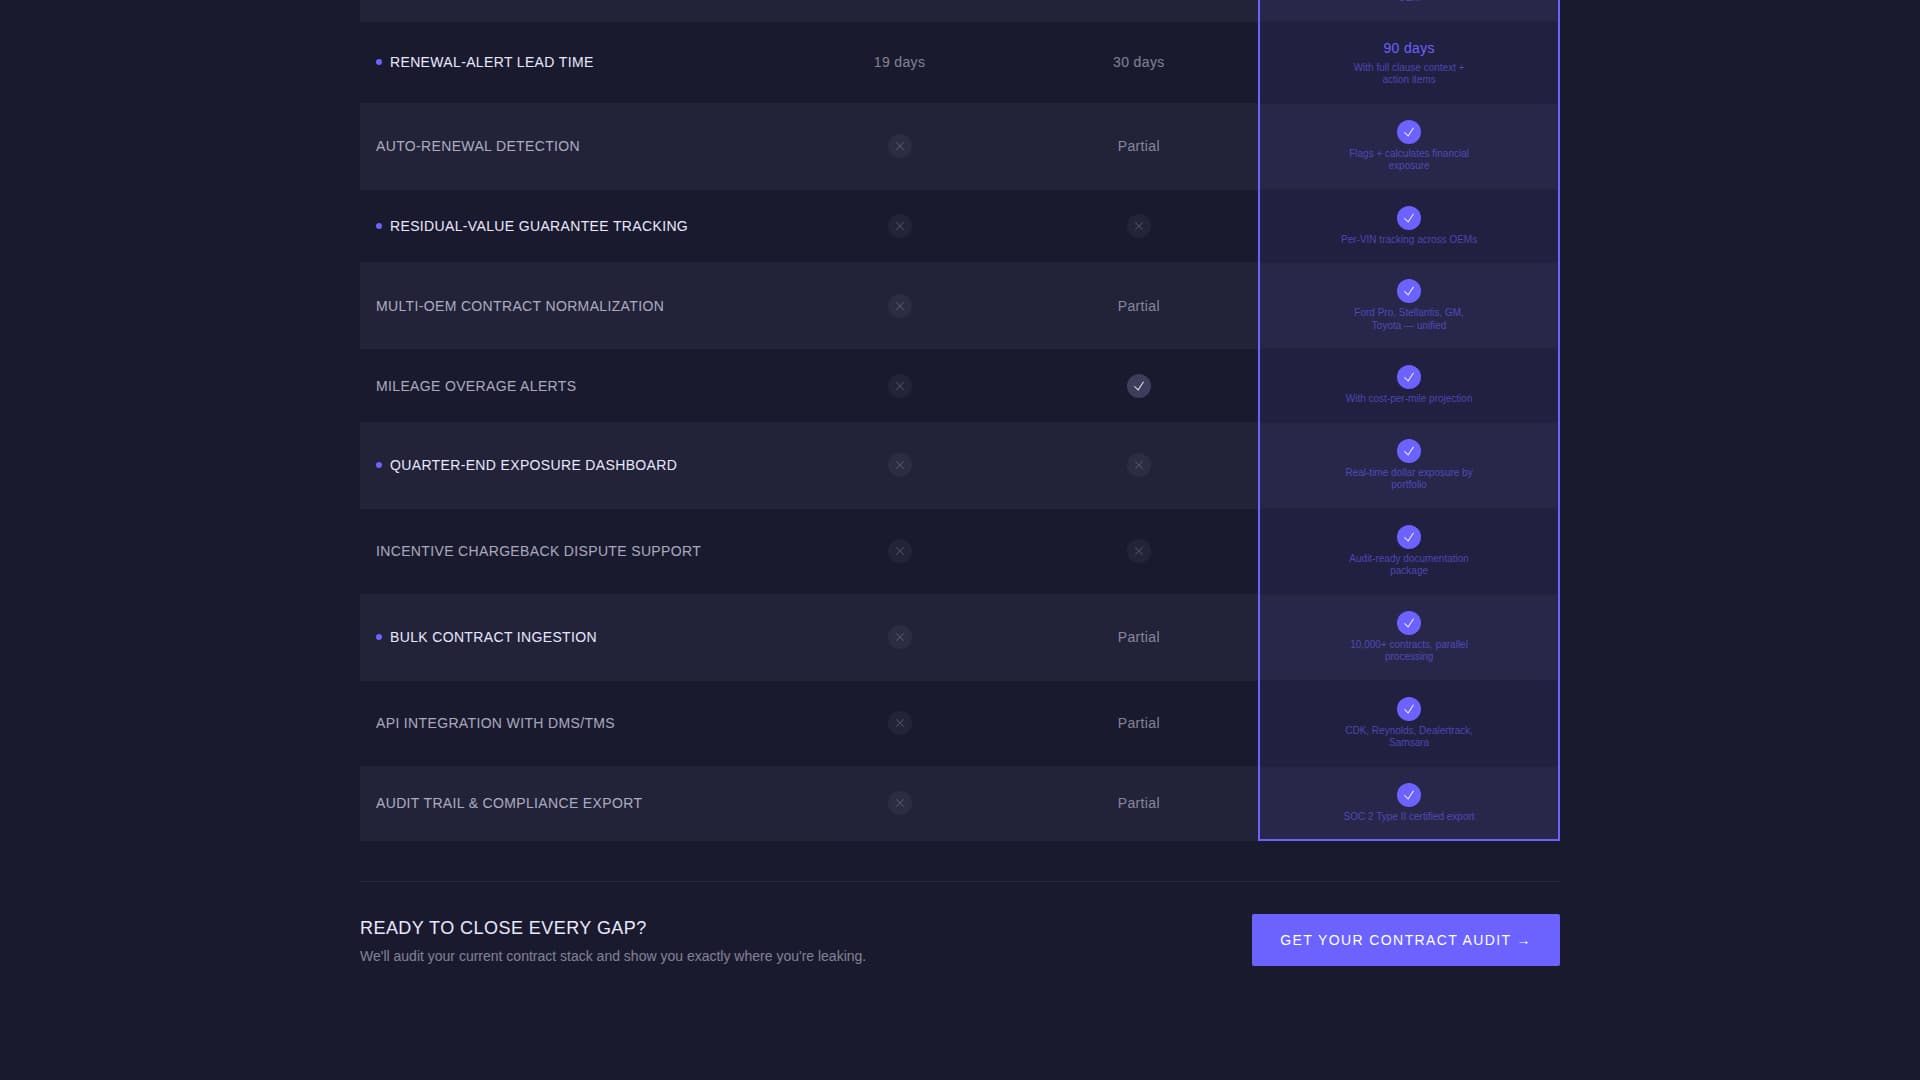Click 'CDK, Reynolds, Dealertrack, Samsara' note

[x=1408, y=737]
